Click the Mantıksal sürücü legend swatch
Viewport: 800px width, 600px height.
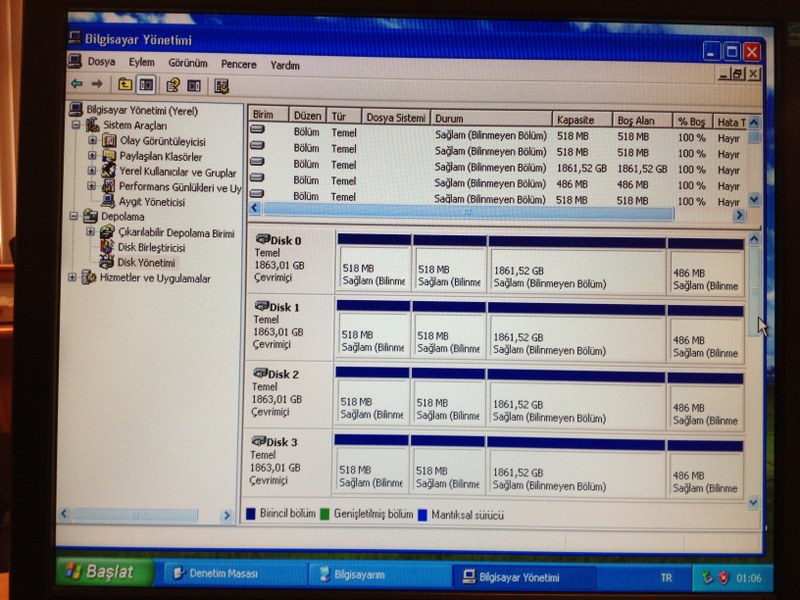(x=422, y=515)
